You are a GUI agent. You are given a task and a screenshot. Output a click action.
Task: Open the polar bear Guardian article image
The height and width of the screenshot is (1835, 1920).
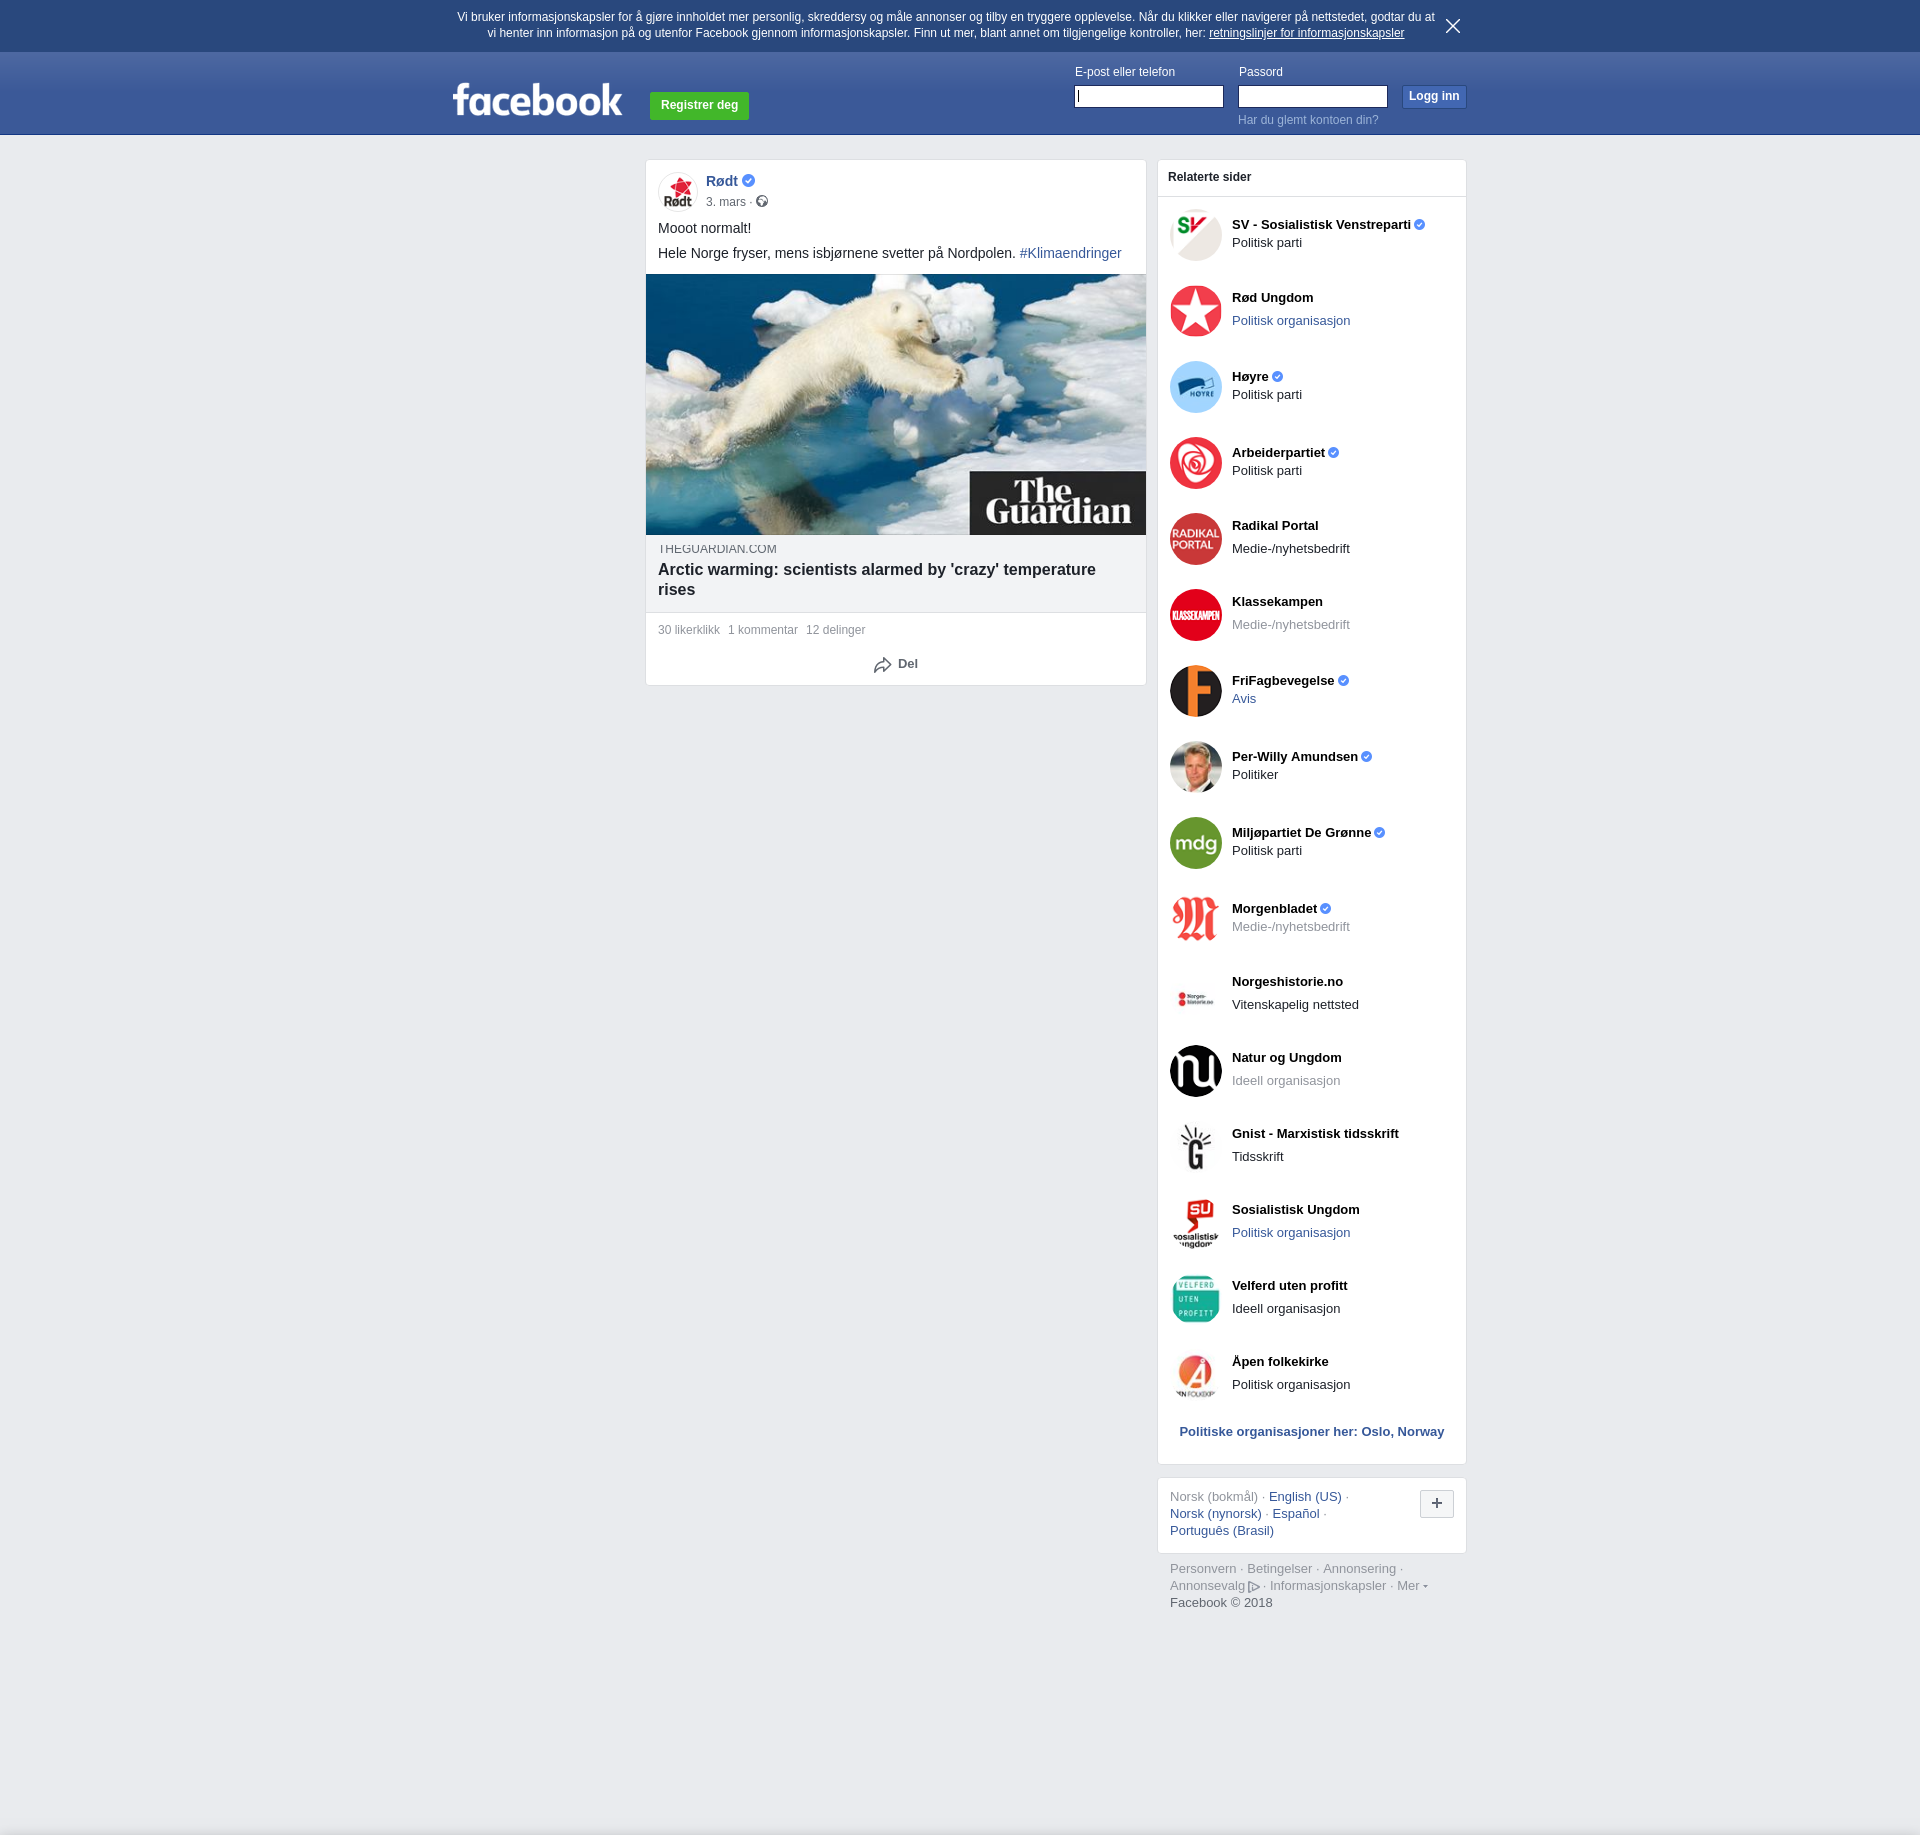tap(895, 404)
